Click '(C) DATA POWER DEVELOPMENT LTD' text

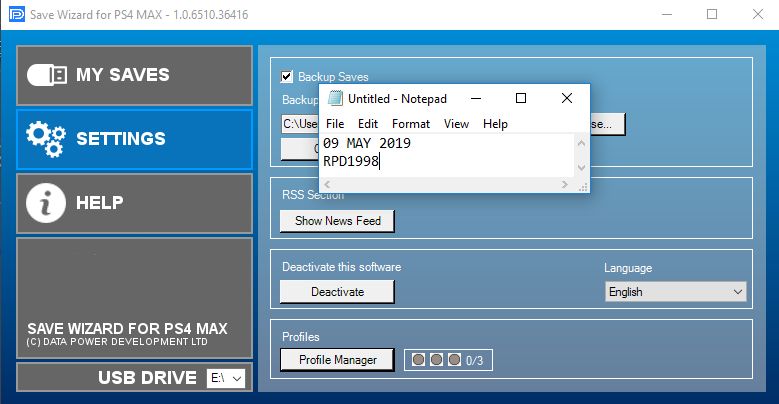117,342
